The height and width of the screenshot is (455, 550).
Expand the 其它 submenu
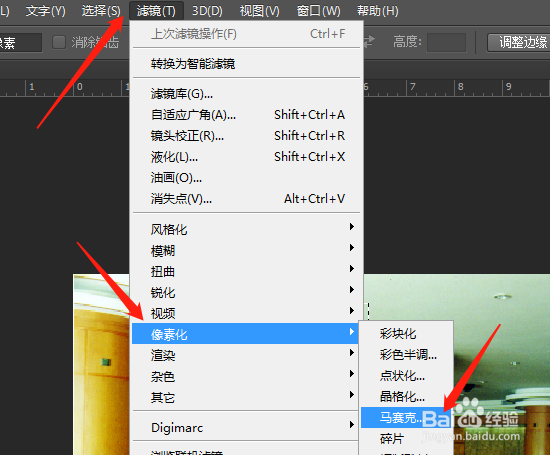[x=246, y=397]
